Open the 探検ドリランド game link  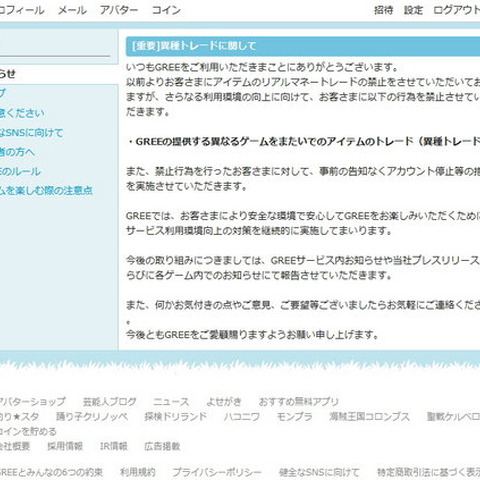[x=176, y=417]
